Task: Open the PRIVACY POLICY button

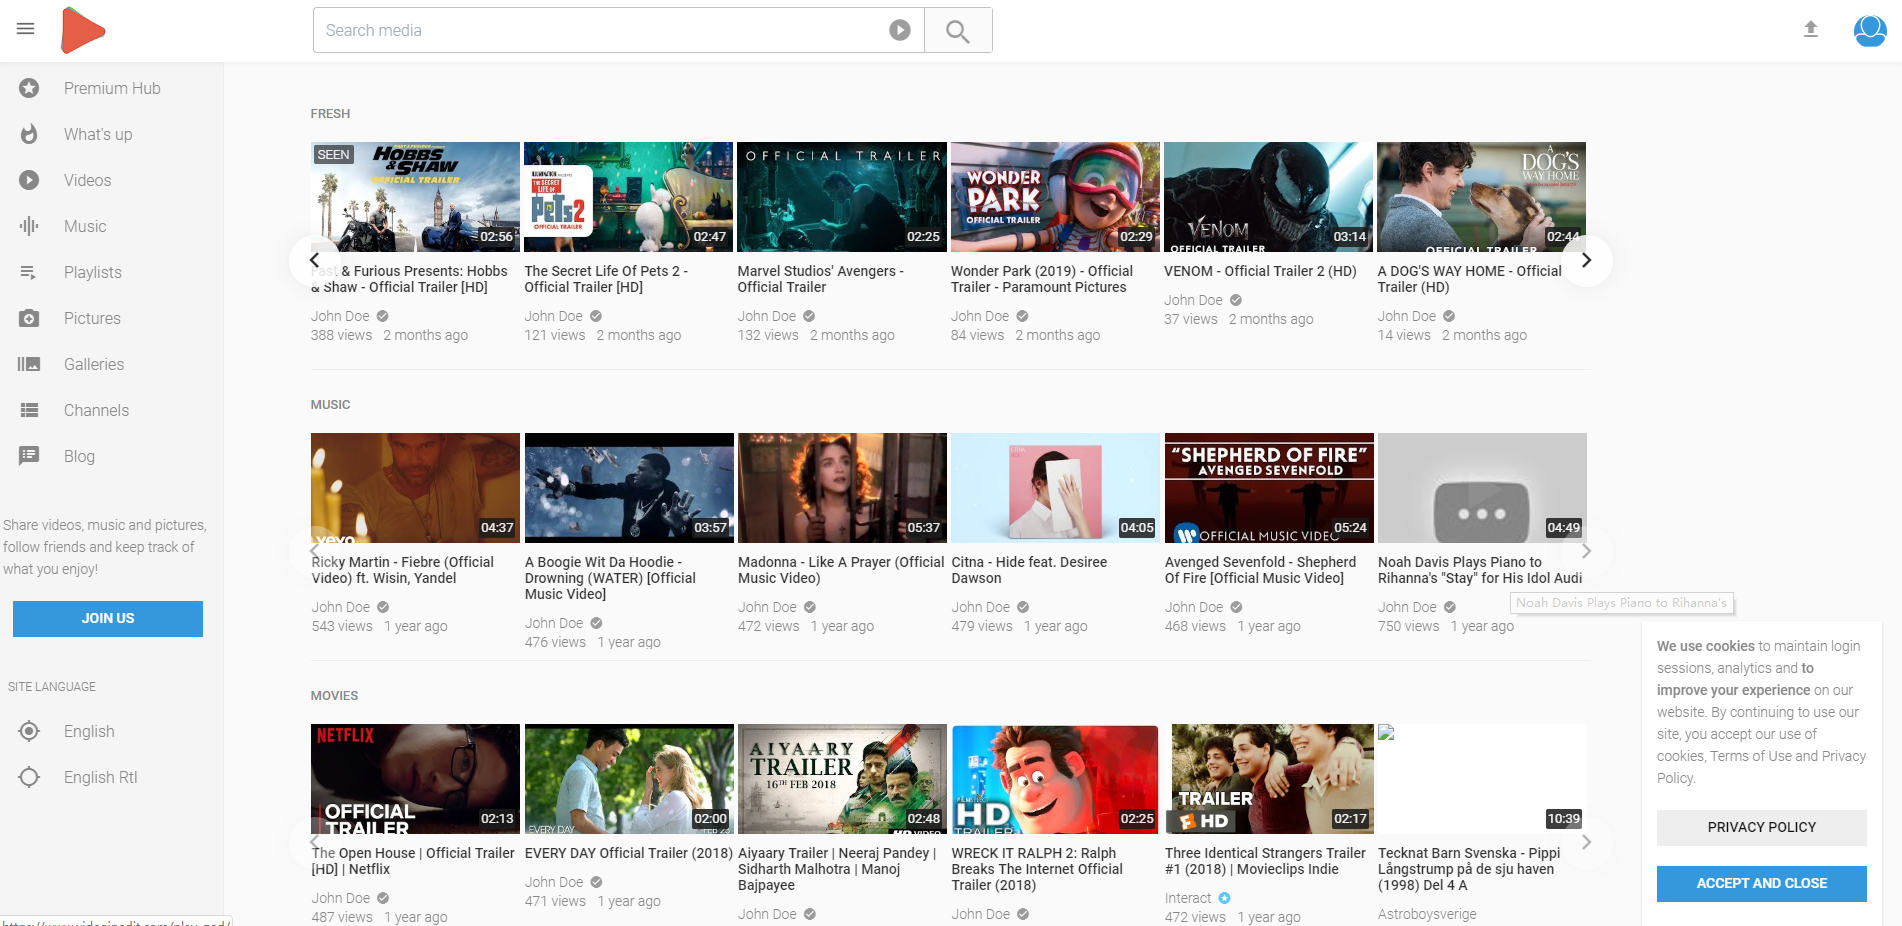Action: pos(1761,827)
